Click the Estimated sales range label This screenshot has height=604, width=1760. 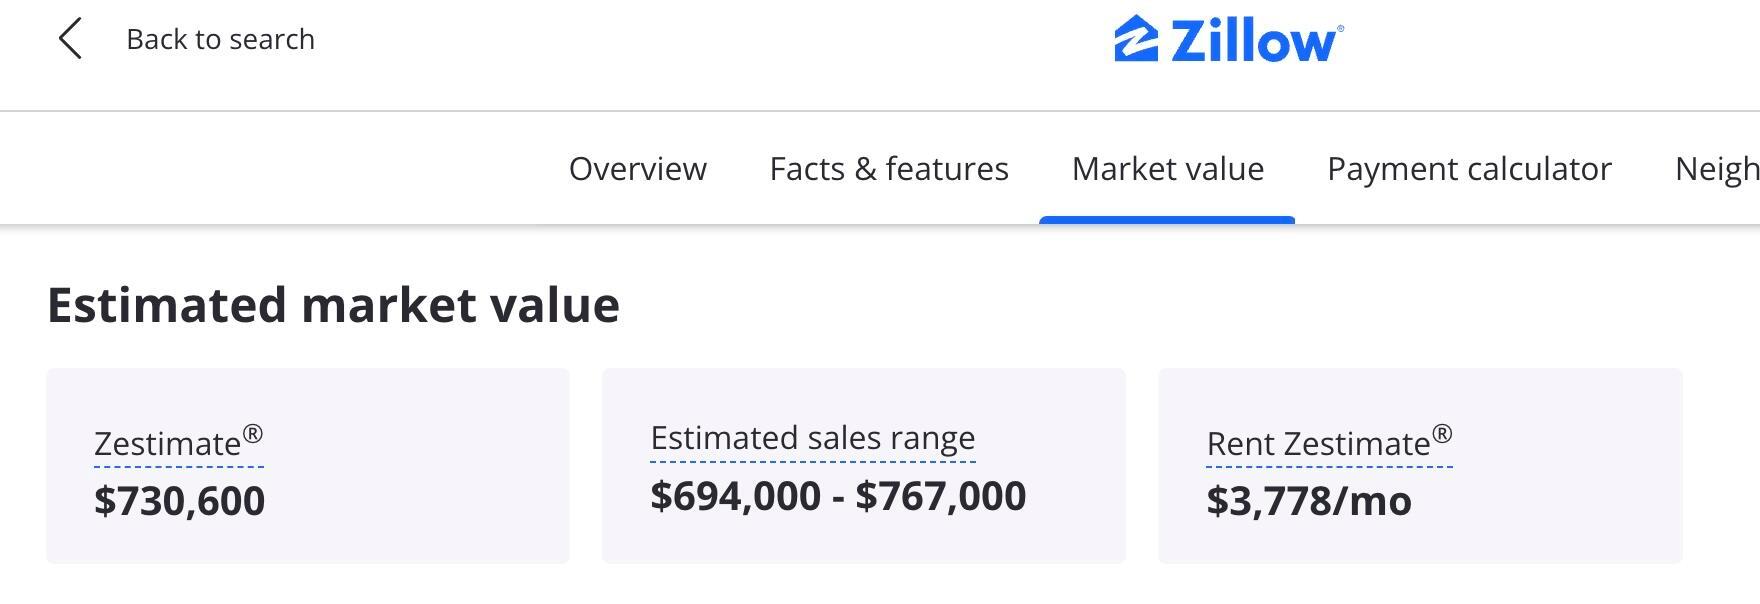(812, 438)
